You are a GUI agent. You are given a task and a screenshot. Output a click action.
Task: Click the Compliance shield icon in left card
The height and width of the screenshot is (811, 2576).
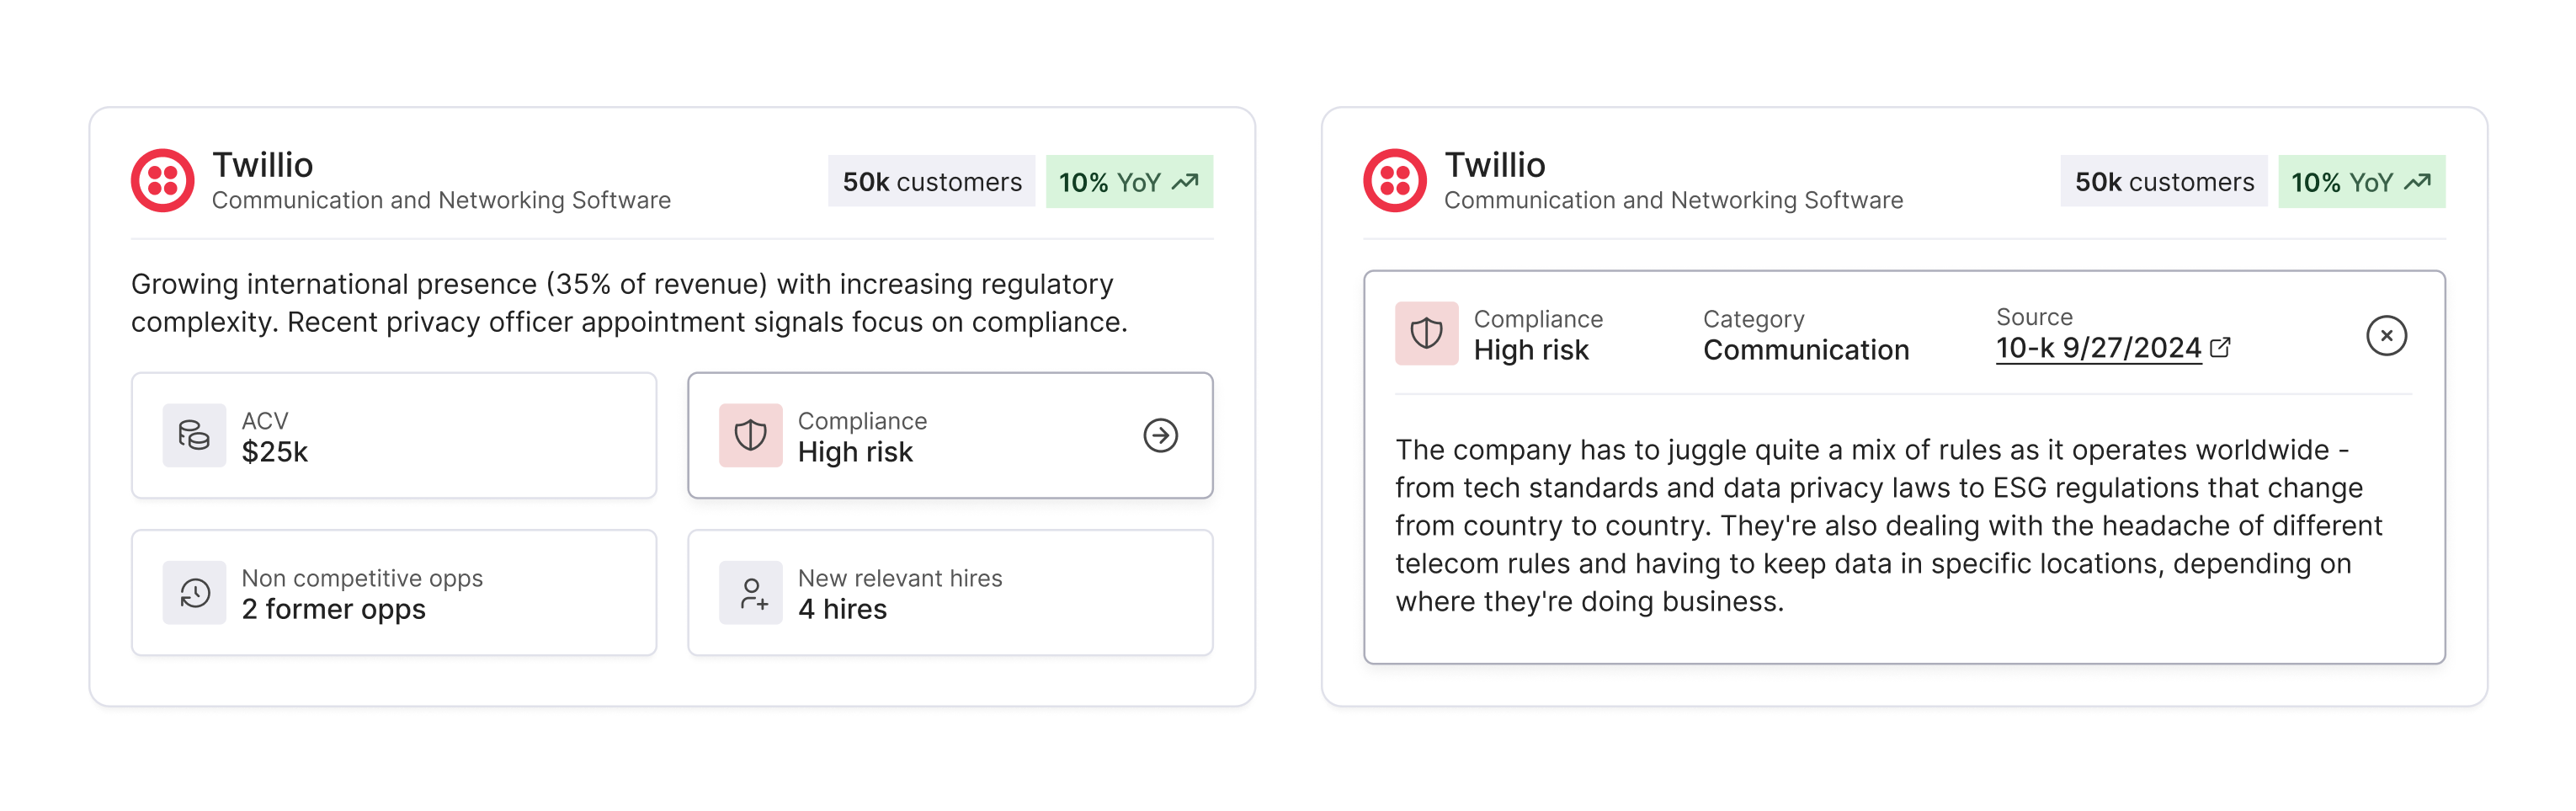coord(750,435)
